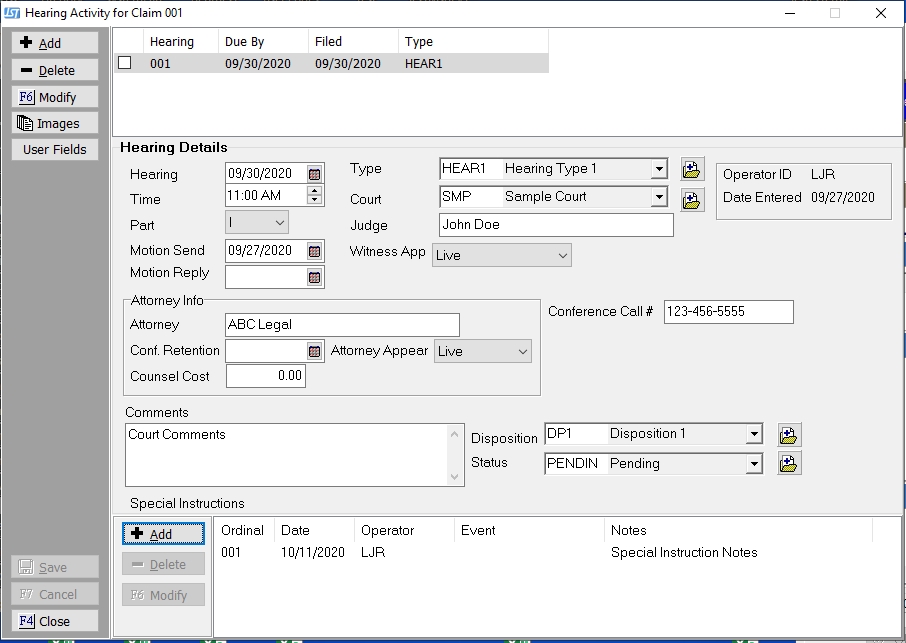Open calendar picker for Hearing date
Image resolution: width=906 pixels, height=643 pixels.
pos(315,174)
